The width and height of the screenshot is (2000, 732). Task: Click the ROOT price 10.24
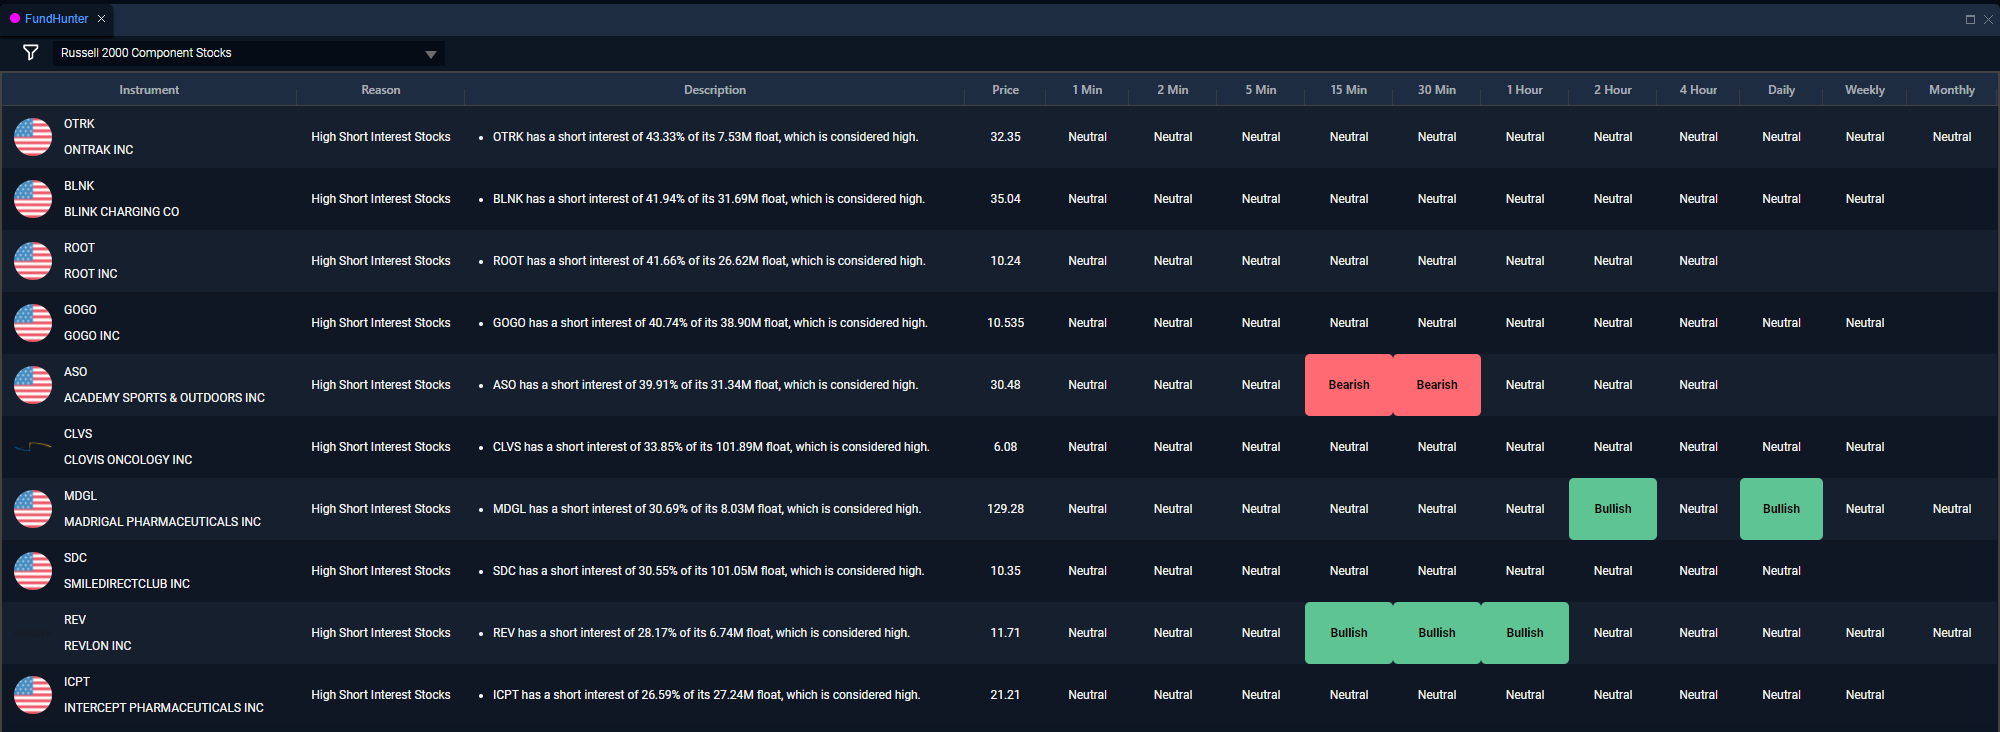tap(1005, 261)
